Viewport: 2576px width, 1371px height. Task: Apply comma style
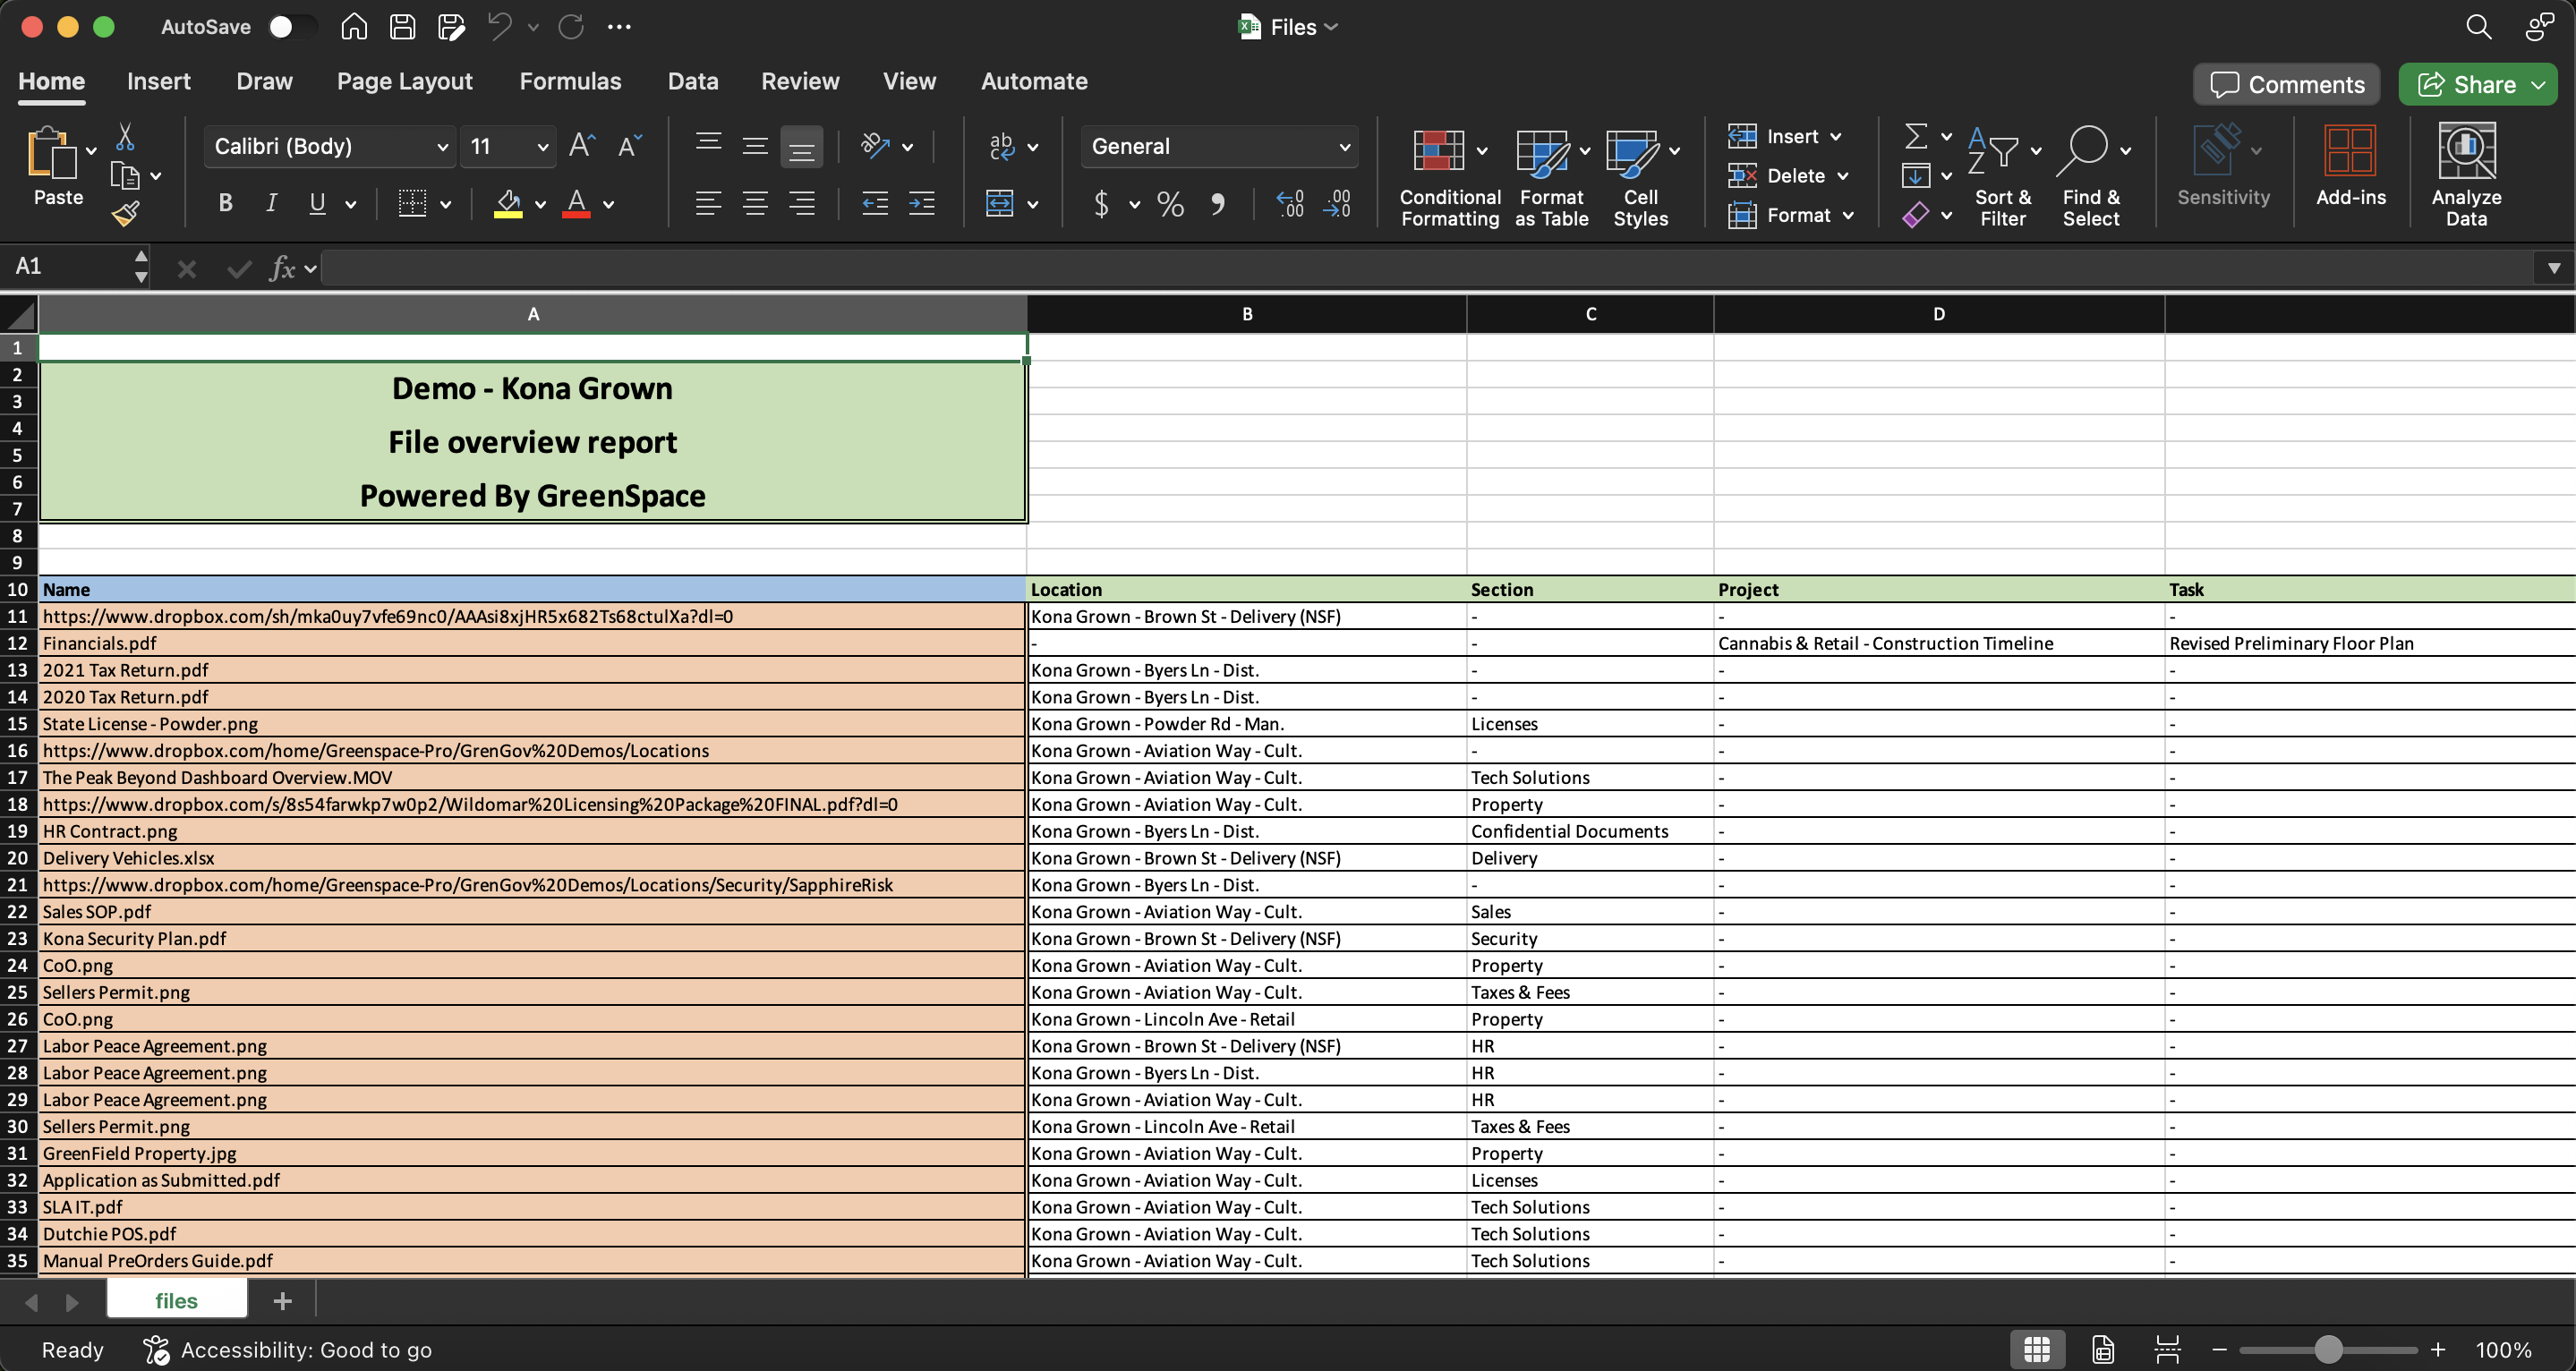1217,204
